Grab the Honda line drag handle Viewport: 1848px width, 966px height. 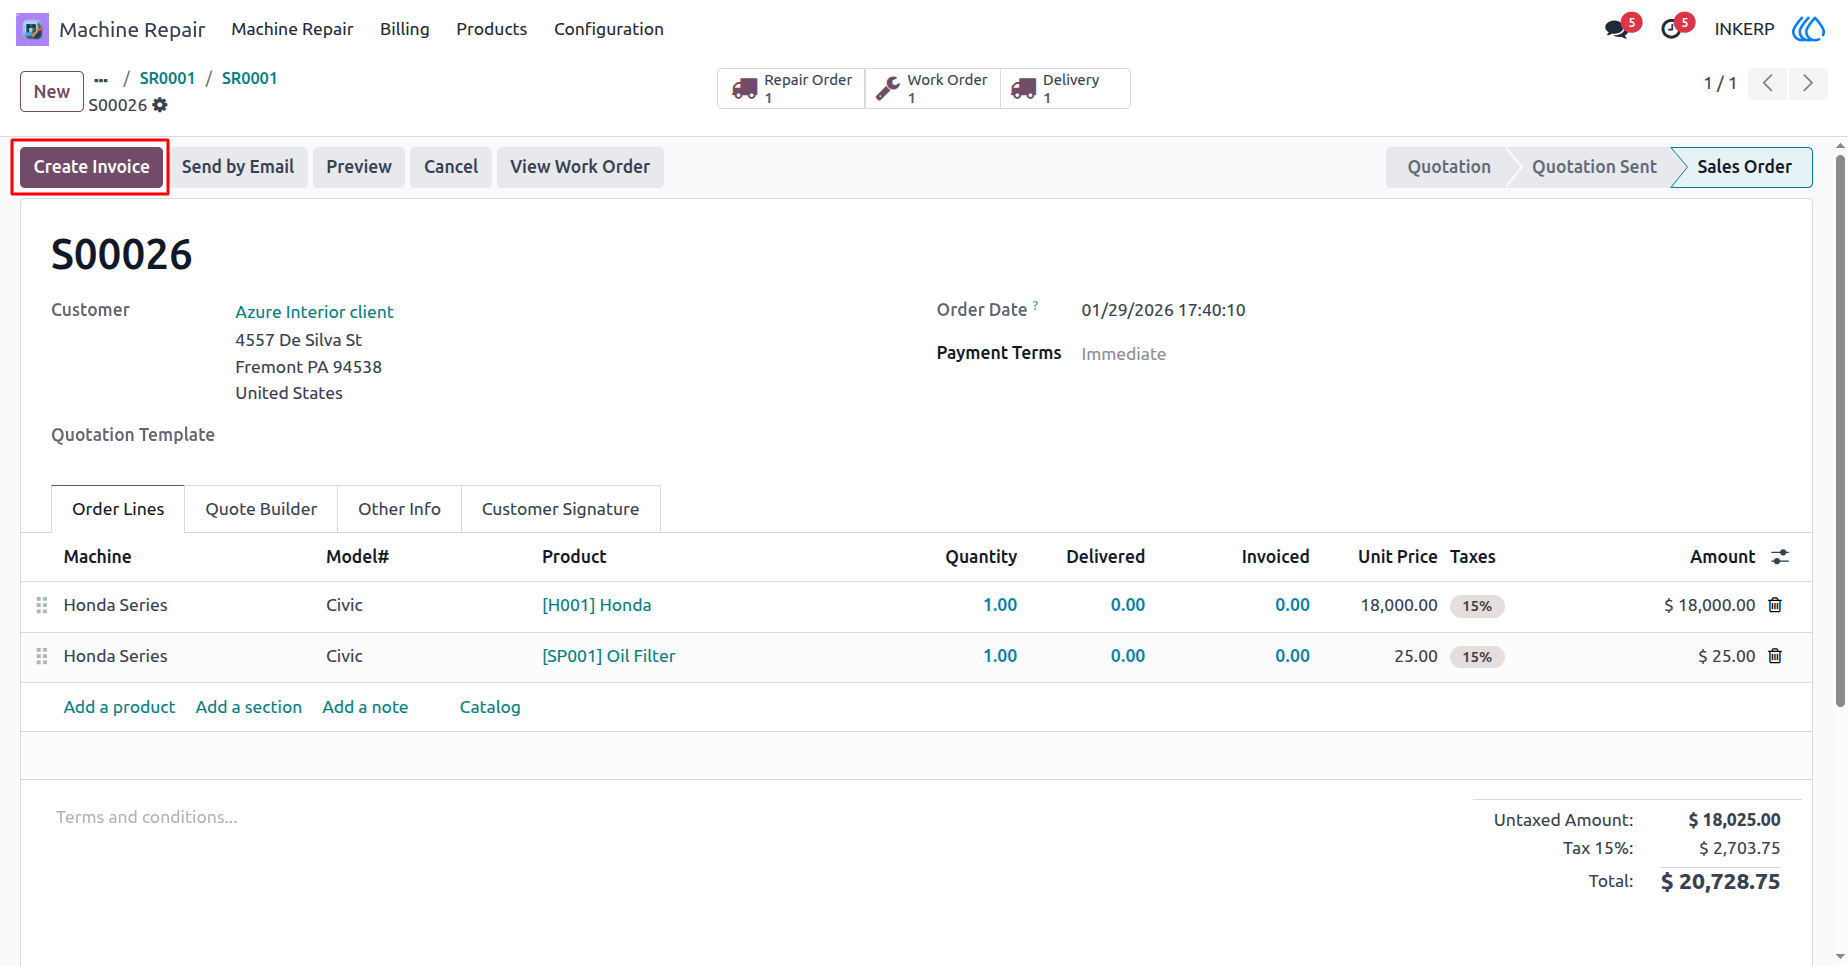42,605
